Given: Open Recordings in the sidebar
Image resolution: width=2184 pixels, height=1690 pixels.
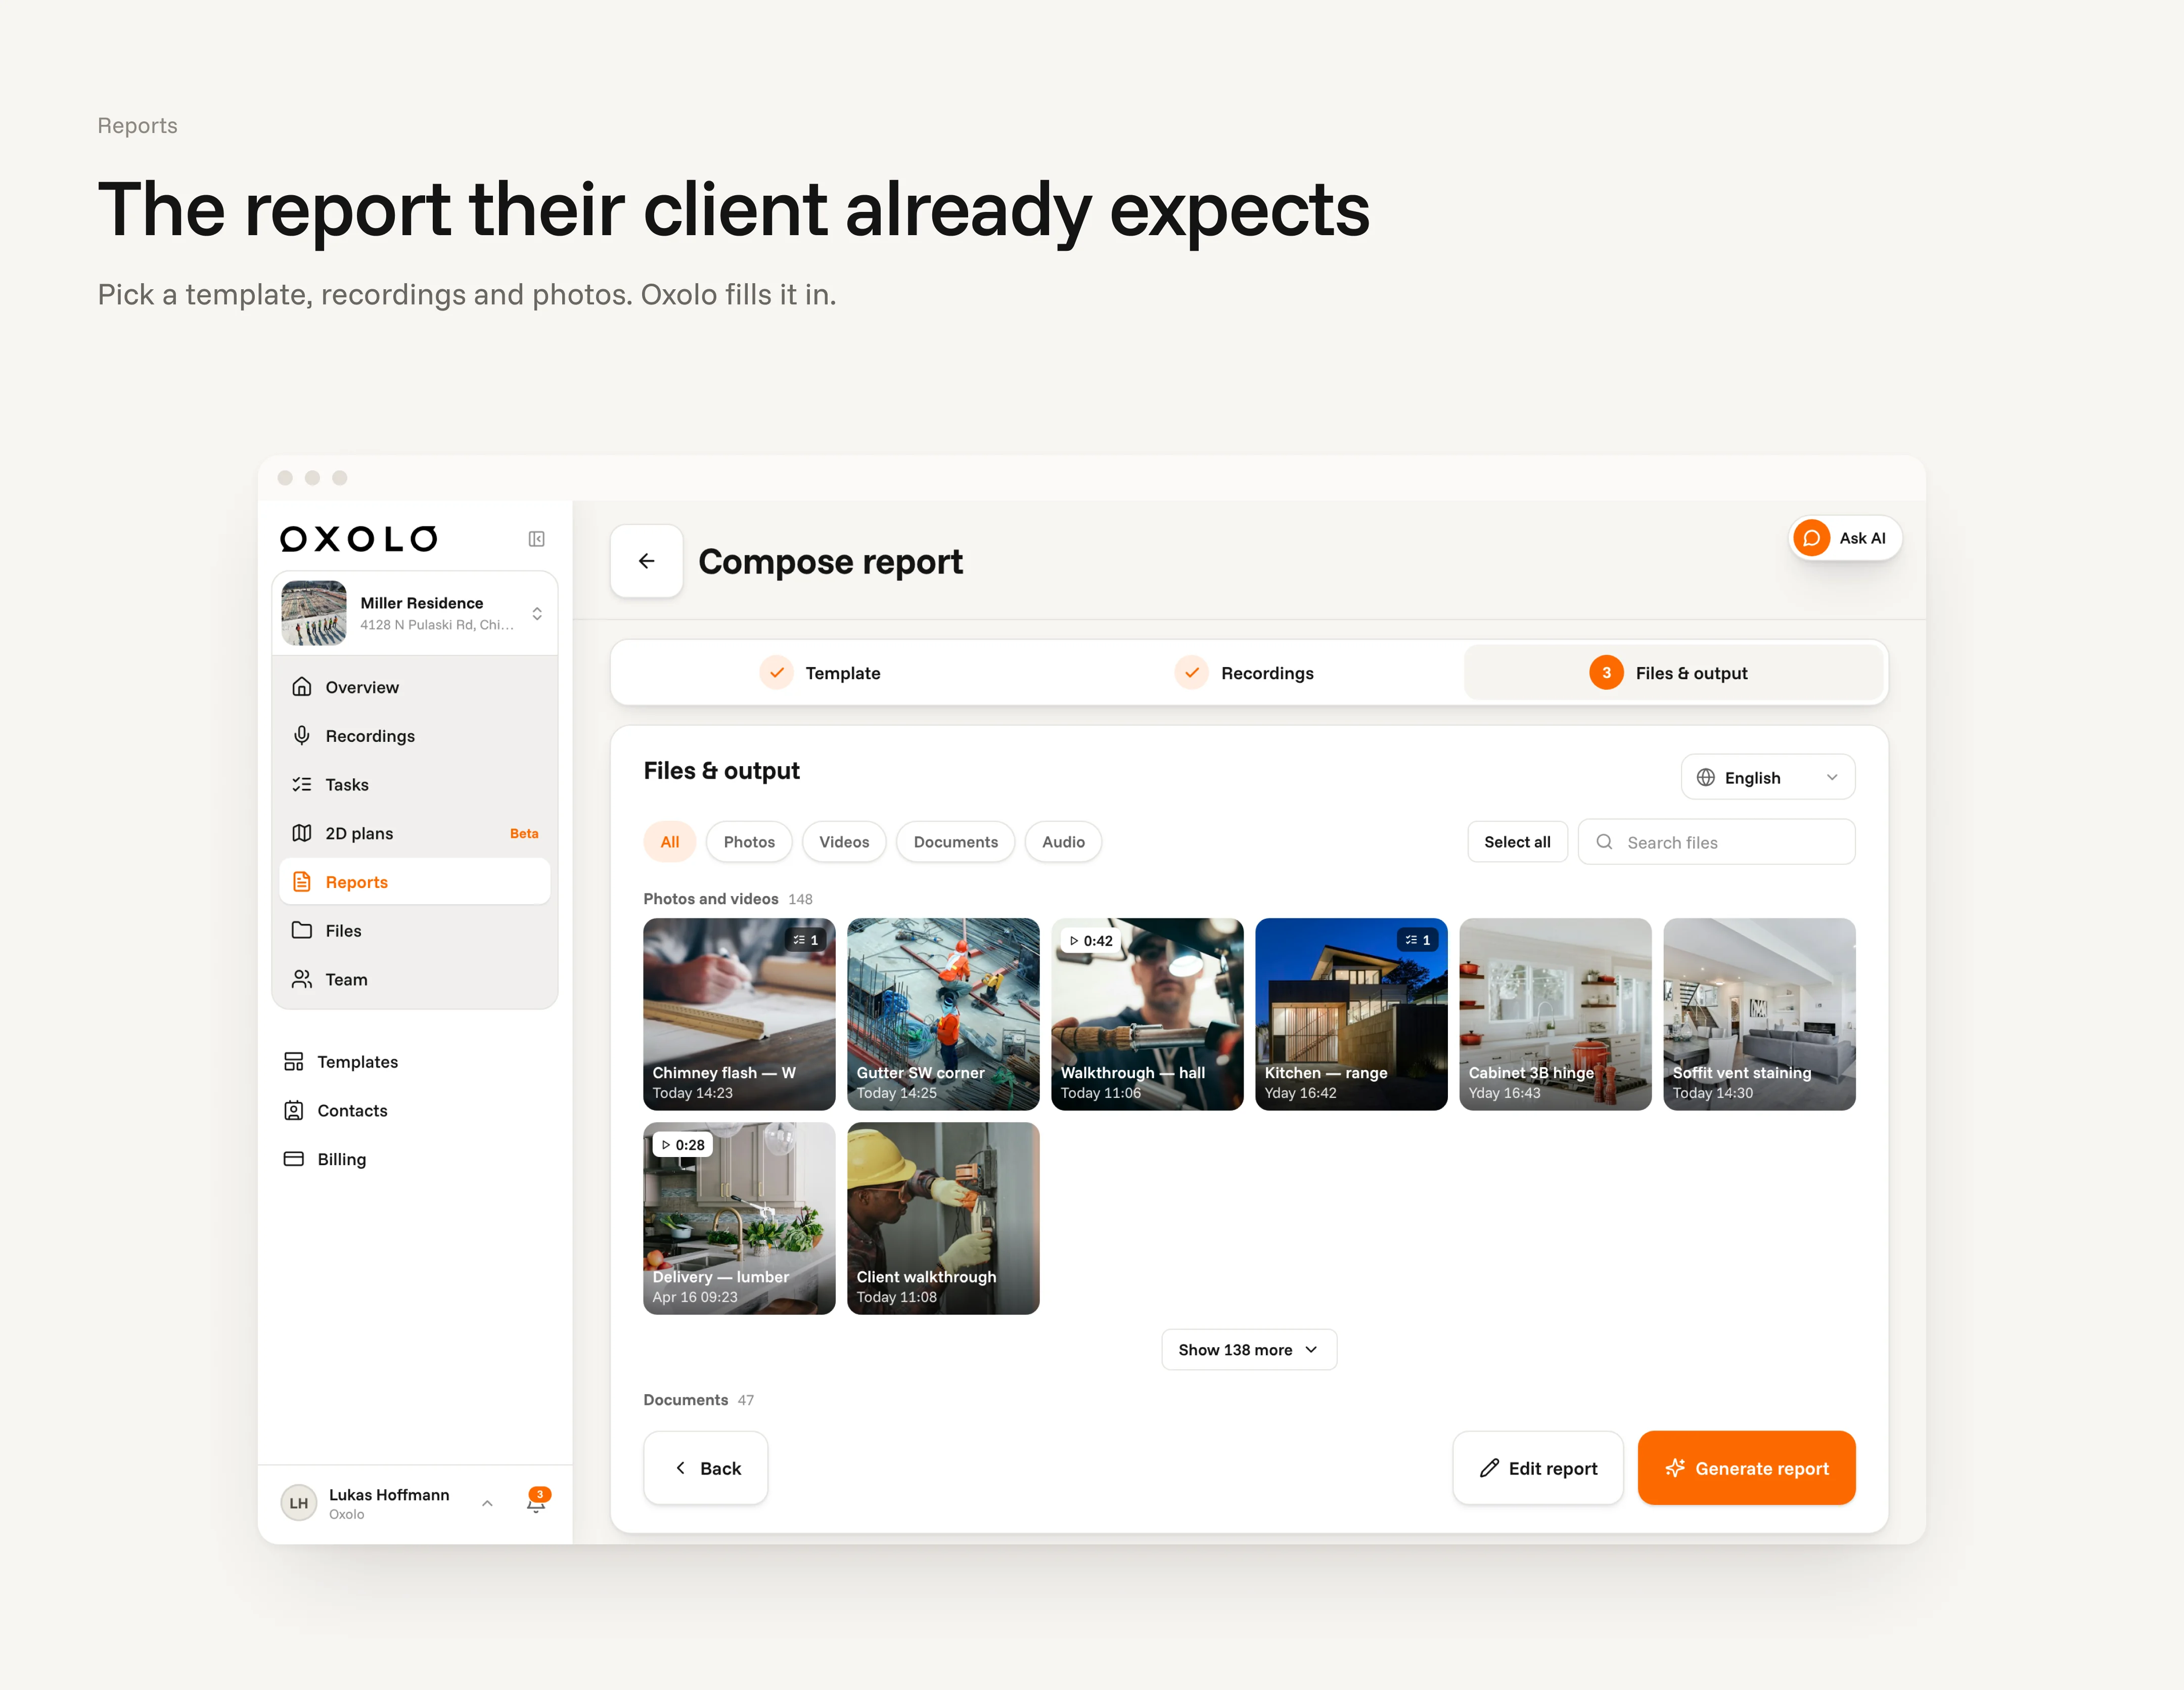Looking at the screenshot, I should click(x=415, y=736).
